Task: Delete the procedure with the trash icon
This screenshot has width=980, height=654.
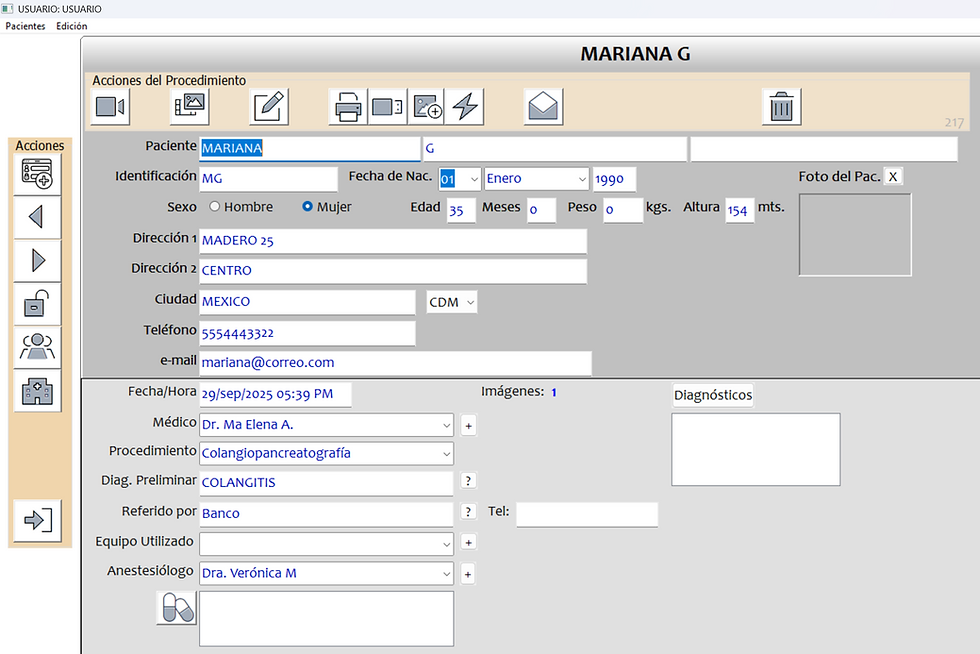Action: (781, 106)
